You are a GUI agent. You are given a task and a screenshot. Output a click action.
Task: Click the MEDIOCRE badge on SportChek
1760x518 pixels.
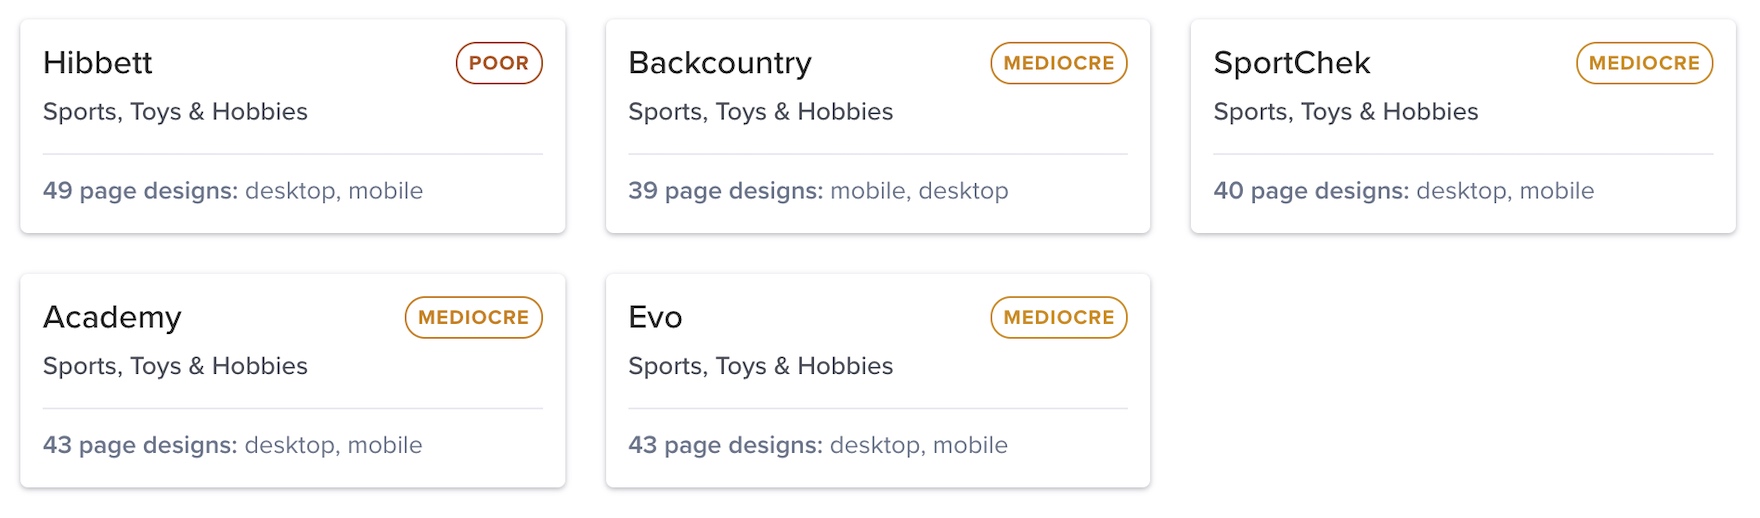tap(1644, 63)
